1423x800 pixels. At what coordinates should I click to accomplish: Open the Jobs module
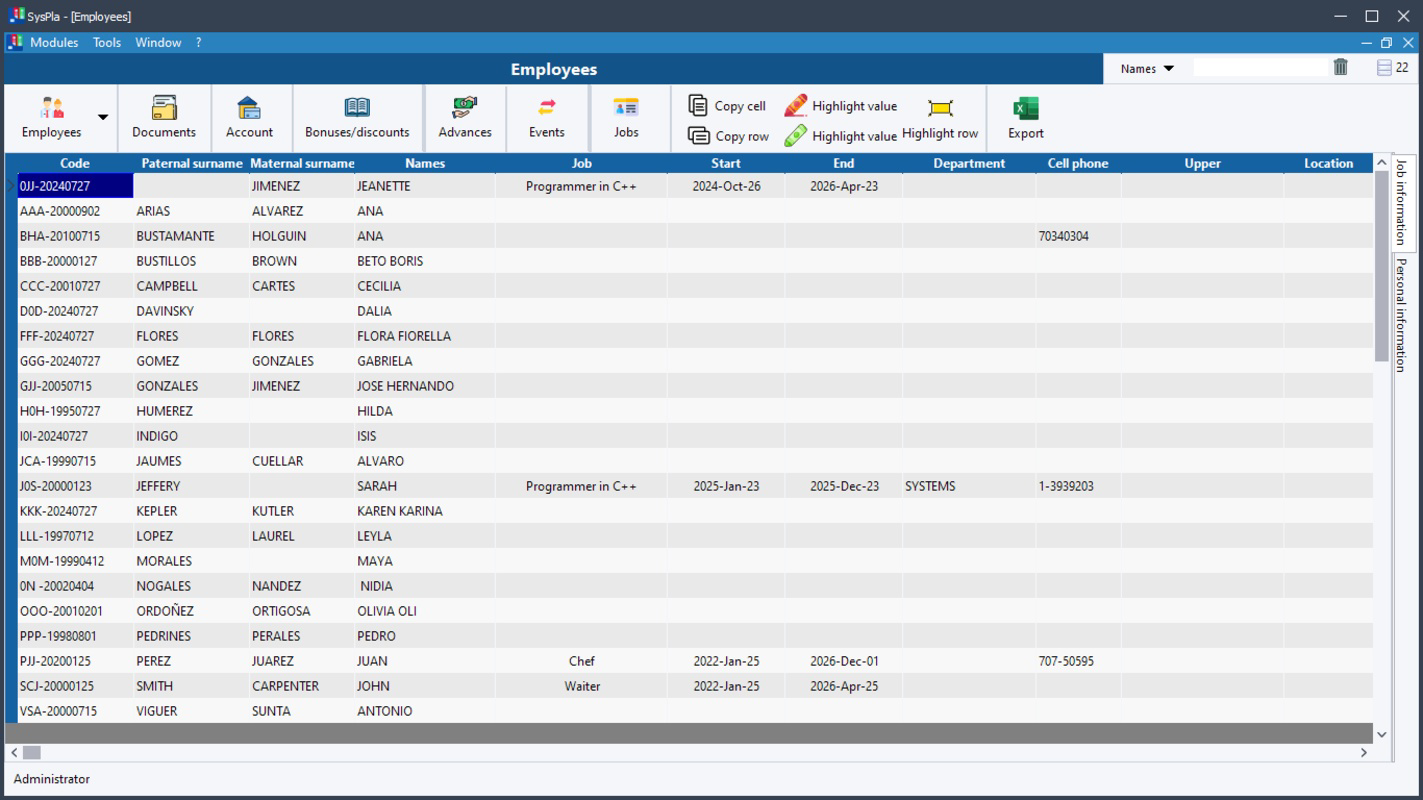pos(626,118)
